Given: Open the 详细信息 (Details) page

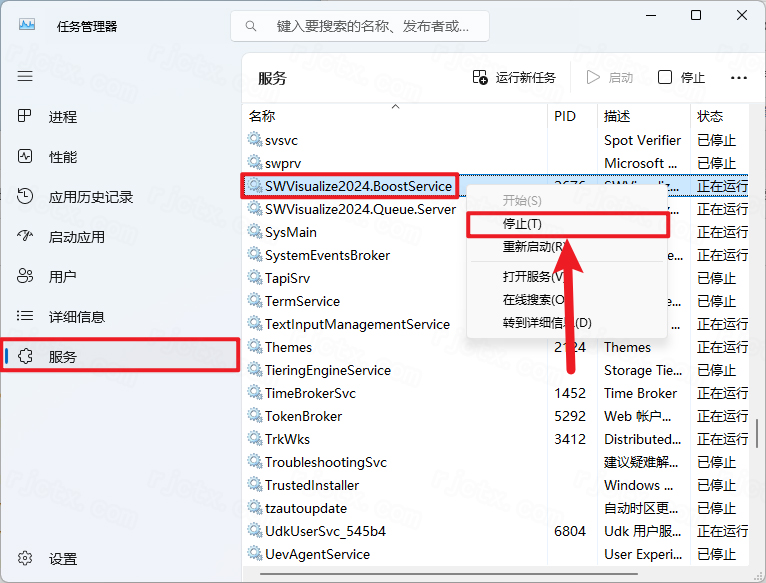Looking at the screenshot, I should pyautogui.click(x=76, y=317).
